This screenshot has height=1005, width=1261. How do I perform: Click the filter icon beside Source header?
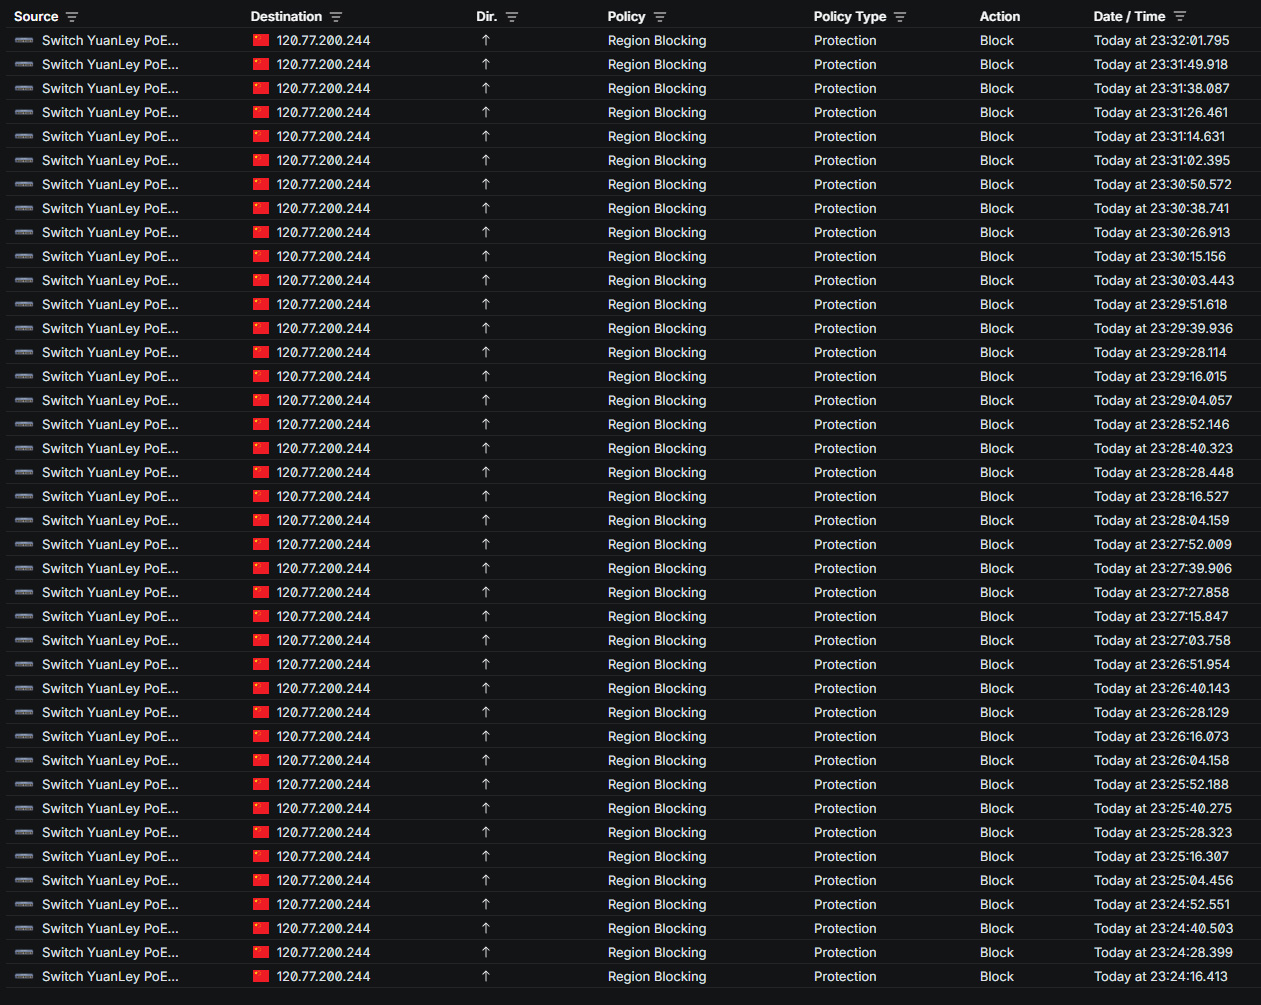(x=72, y=17)
